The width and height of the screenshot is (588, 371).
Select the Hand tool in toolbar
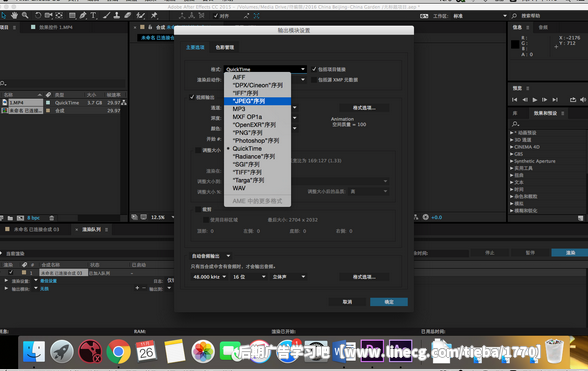[x=15, y=15]
